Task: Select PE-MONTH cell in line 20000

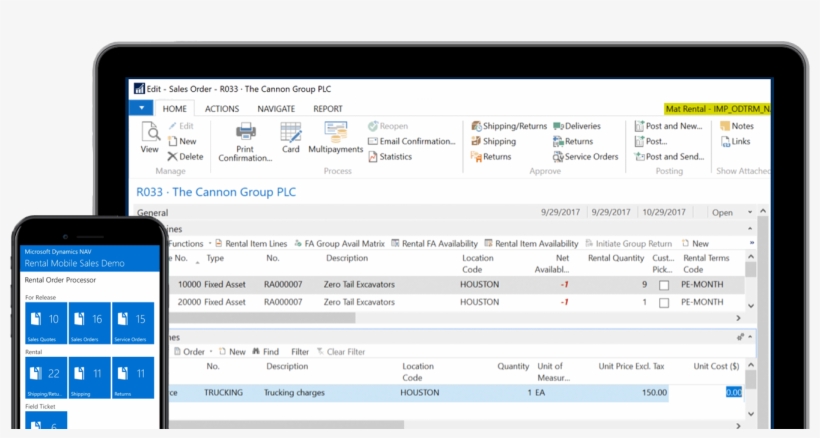Action: tap(702, 302)
